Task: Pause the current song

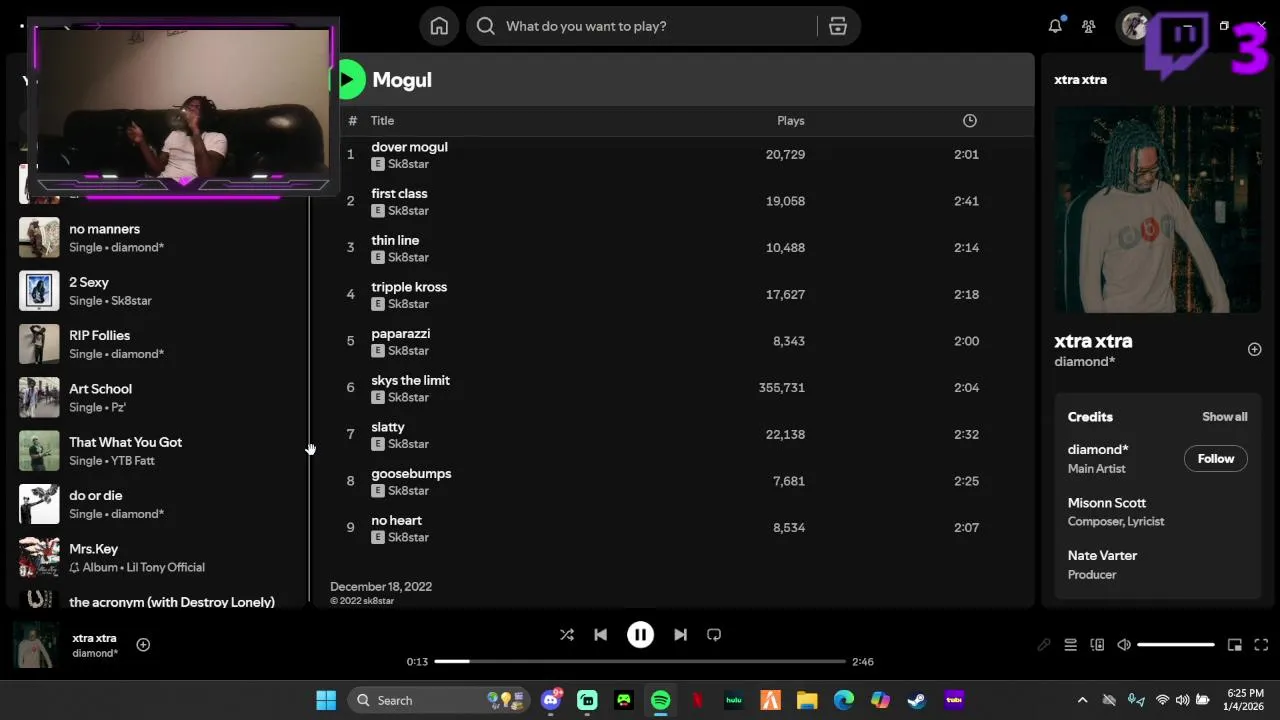Action: (640, 634)
